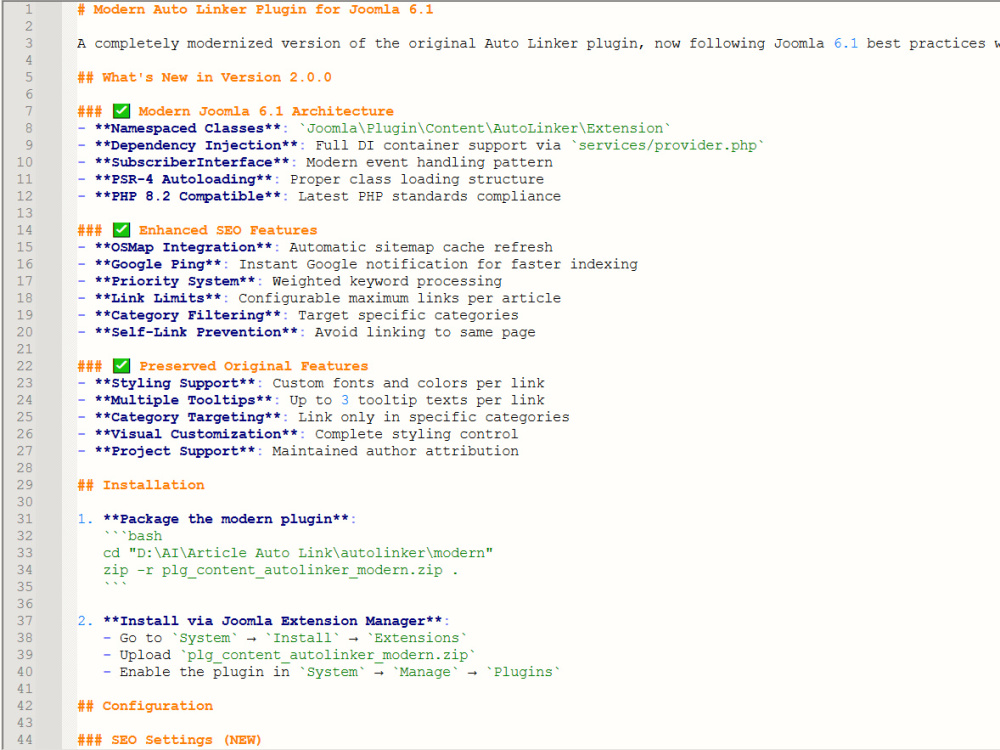
Task: Click line number 1 in the gutter
Action: tap(28, 10)
